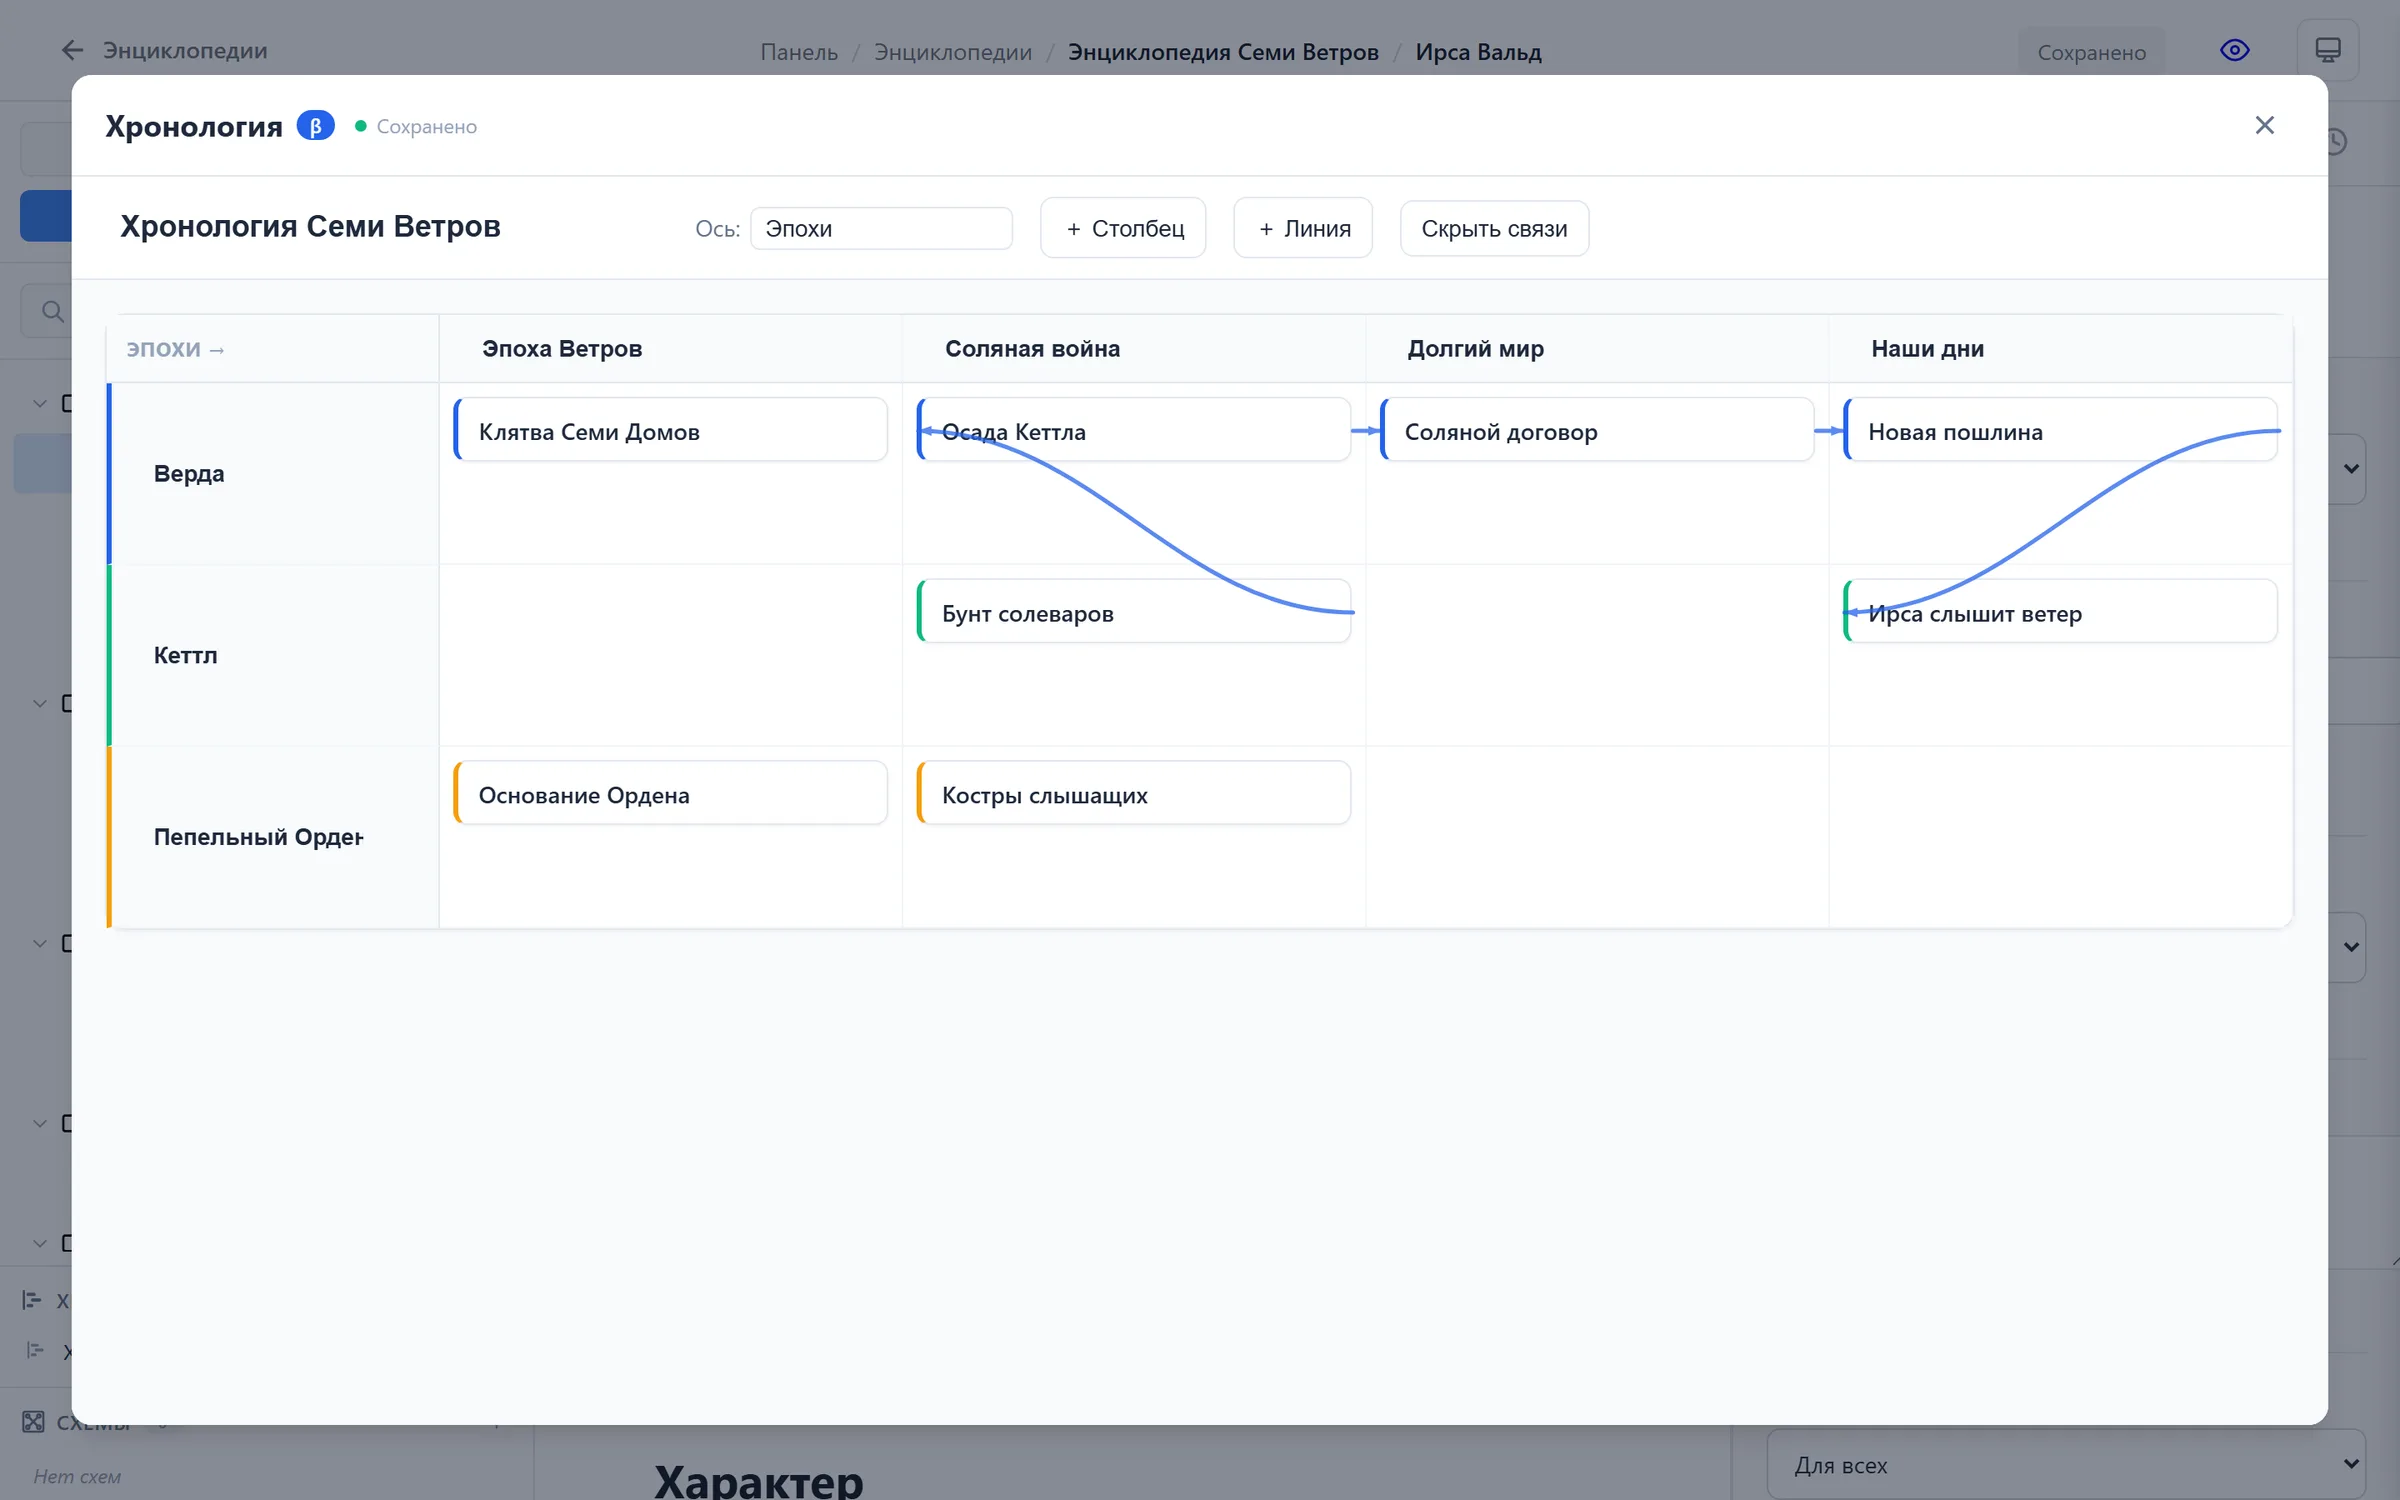
Task: Add a column with + Столбец
Action: (1123, 228)
